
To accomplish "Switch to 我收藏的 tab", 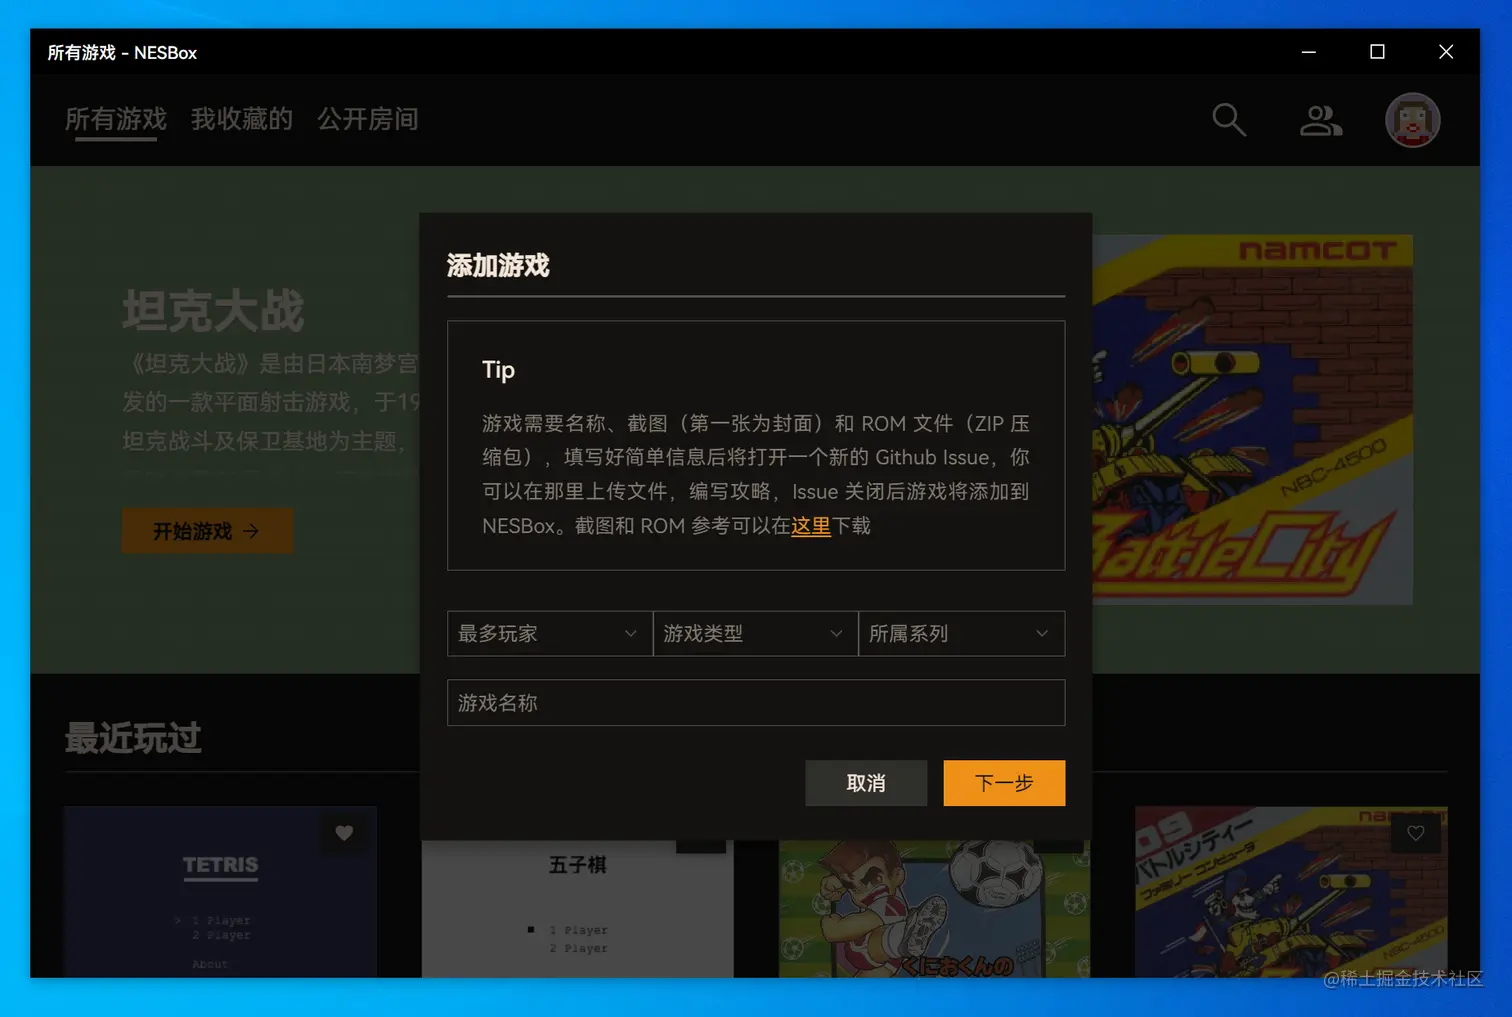I will point(242,120).
